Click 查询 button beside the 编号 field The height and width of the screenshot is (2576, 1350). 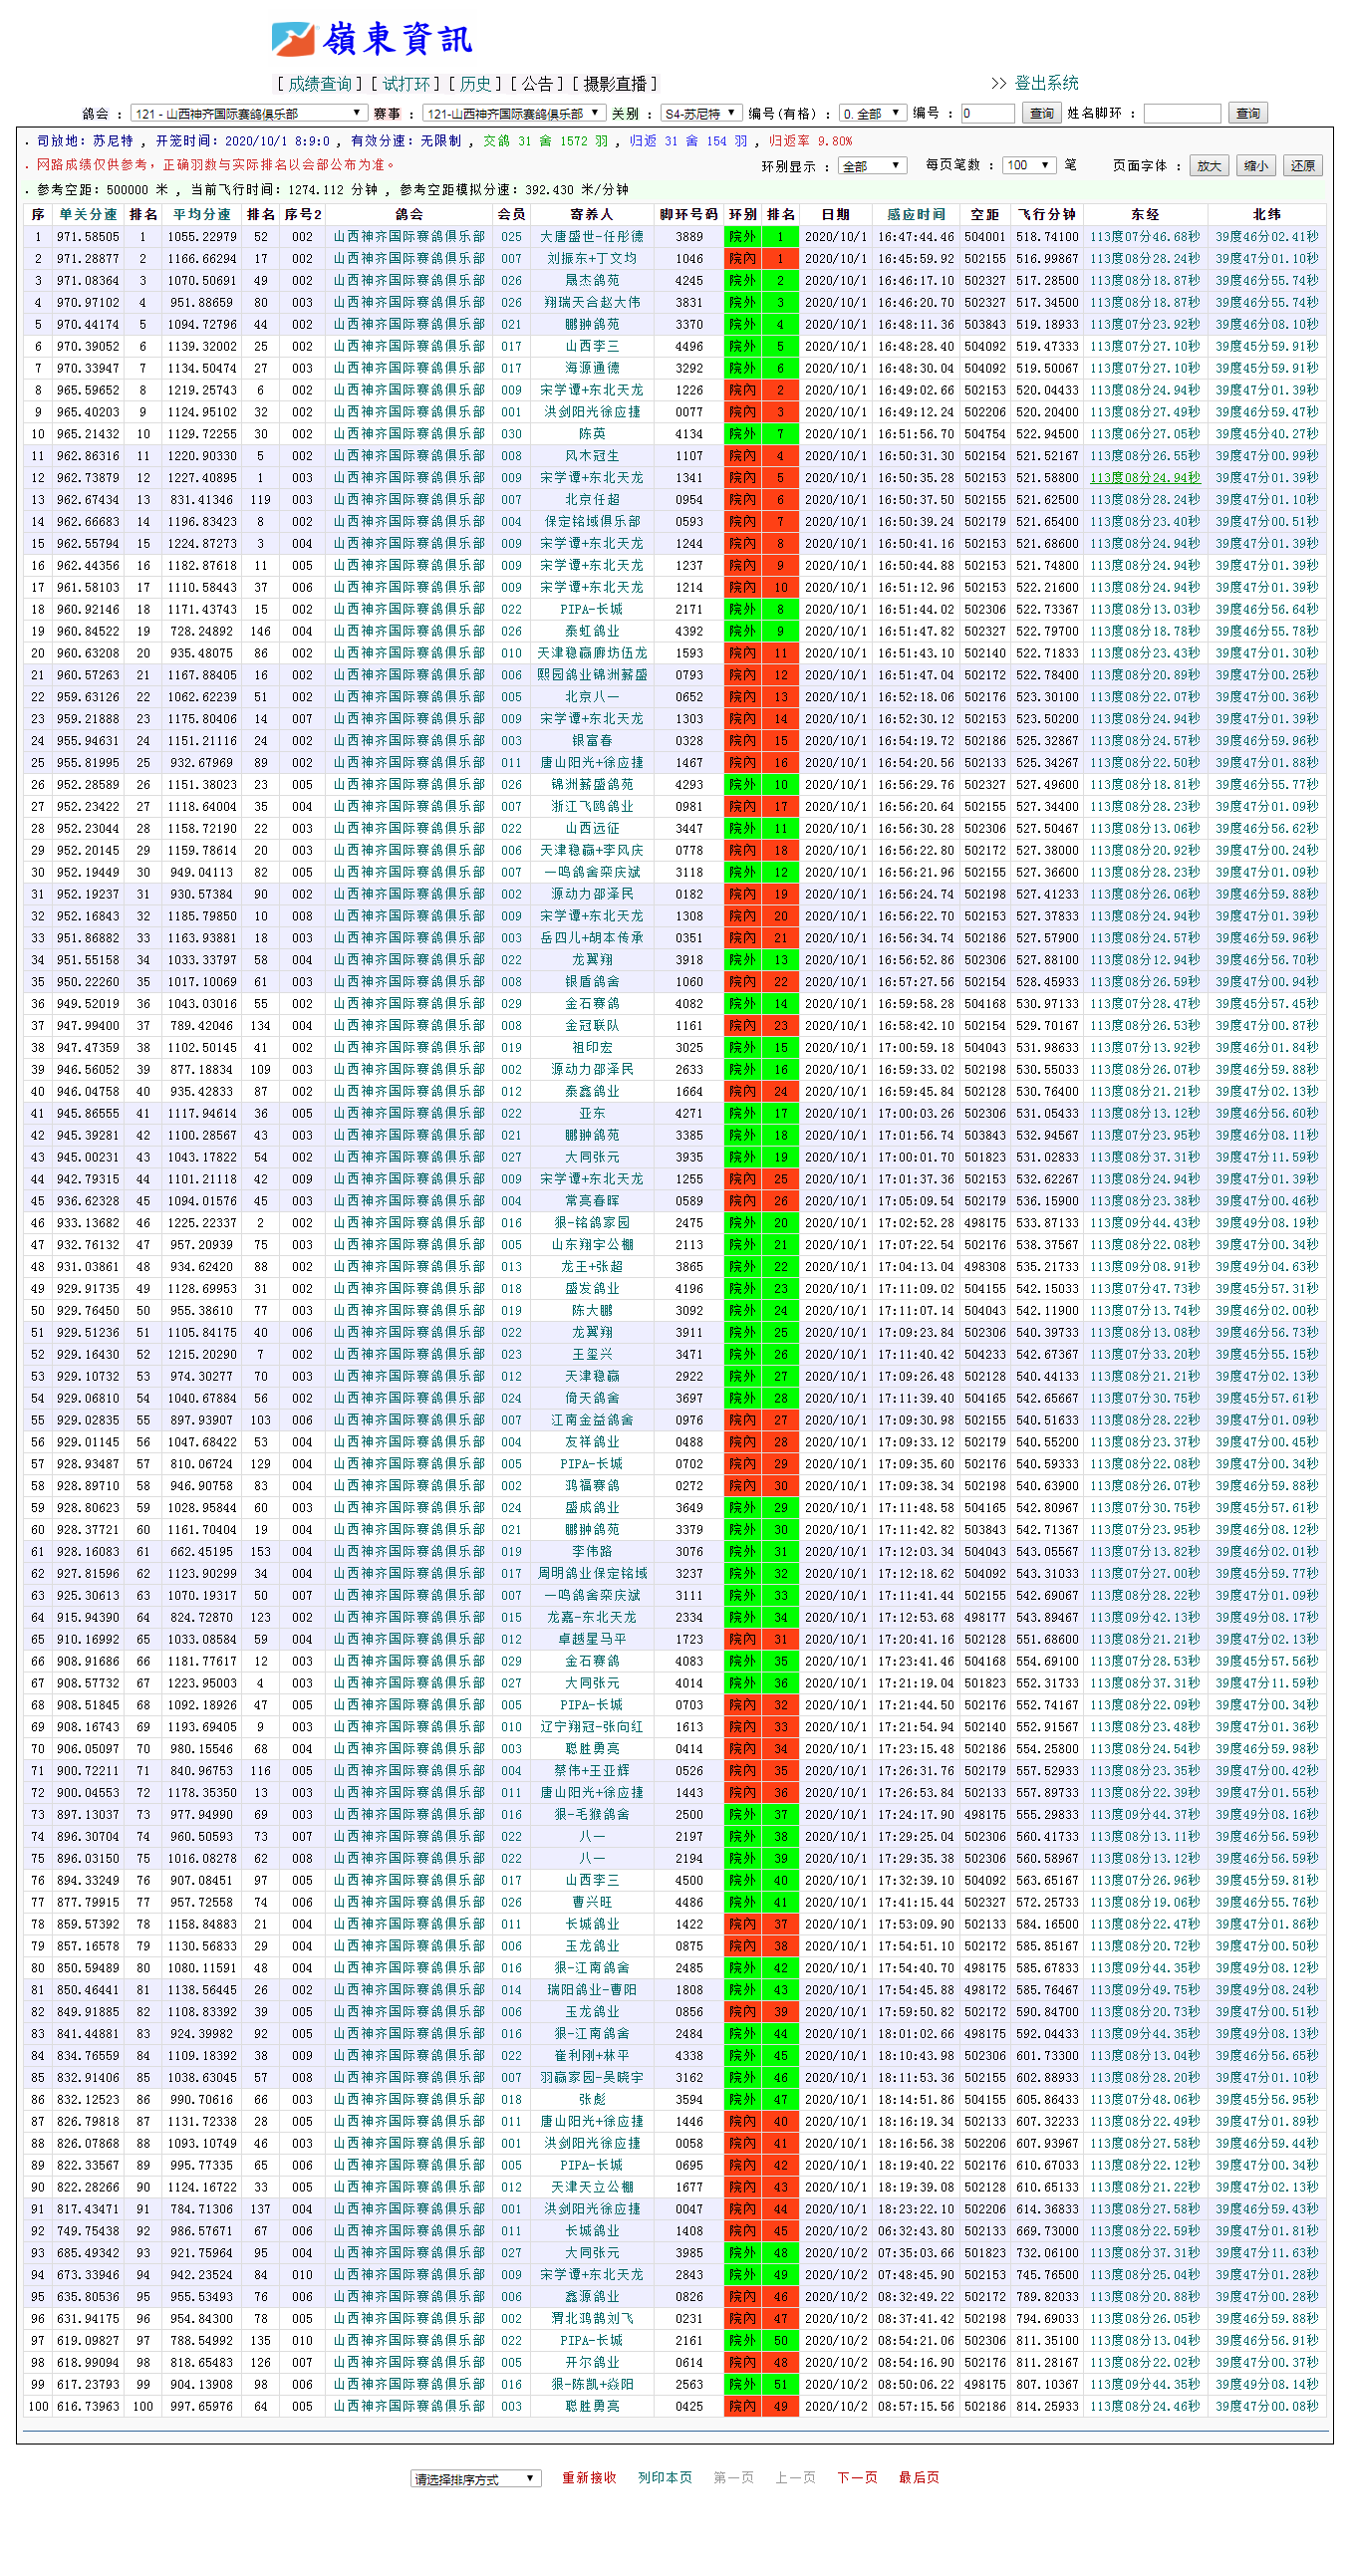coord(1042,113)
